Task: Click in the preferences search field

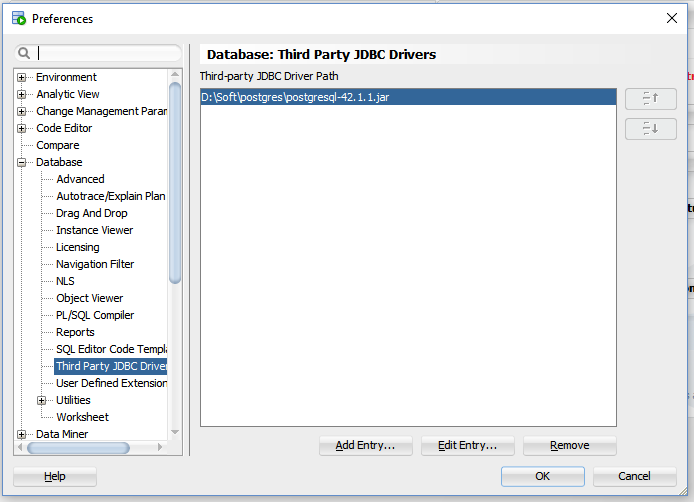Action: click(108, 53)
